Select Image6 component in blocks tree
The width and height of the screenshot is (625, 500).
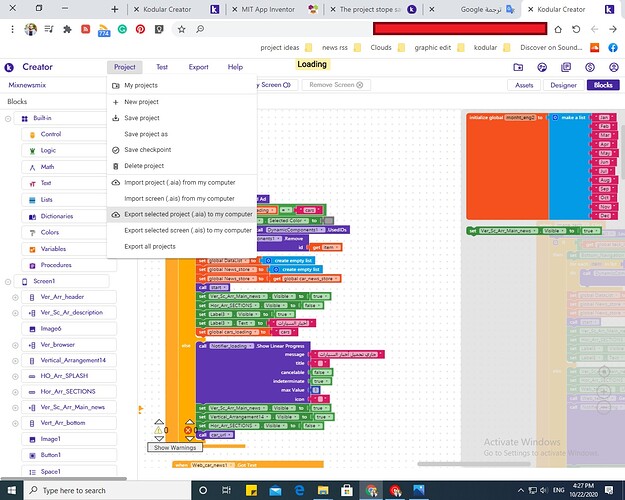point(51,328)
